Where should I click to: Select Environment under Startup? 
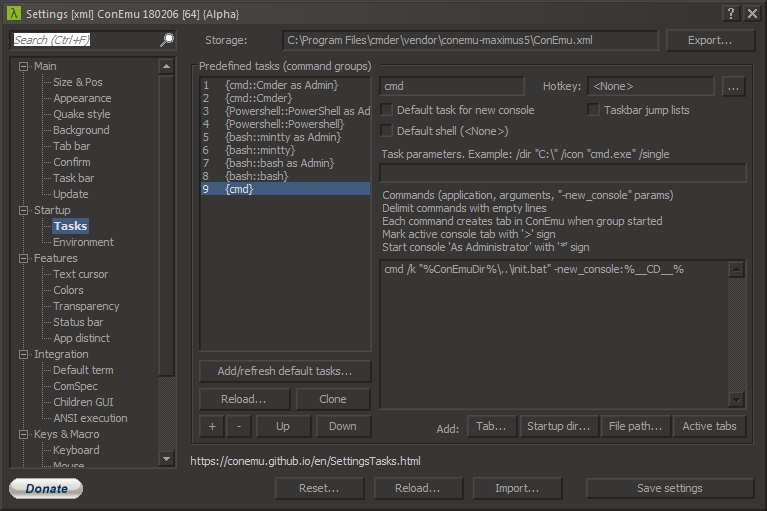point(83,242)
